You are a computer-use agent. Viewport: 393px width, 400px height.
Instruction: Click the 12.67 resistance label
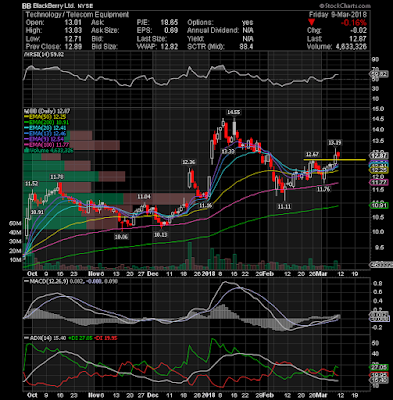click(x=312, y=154)
